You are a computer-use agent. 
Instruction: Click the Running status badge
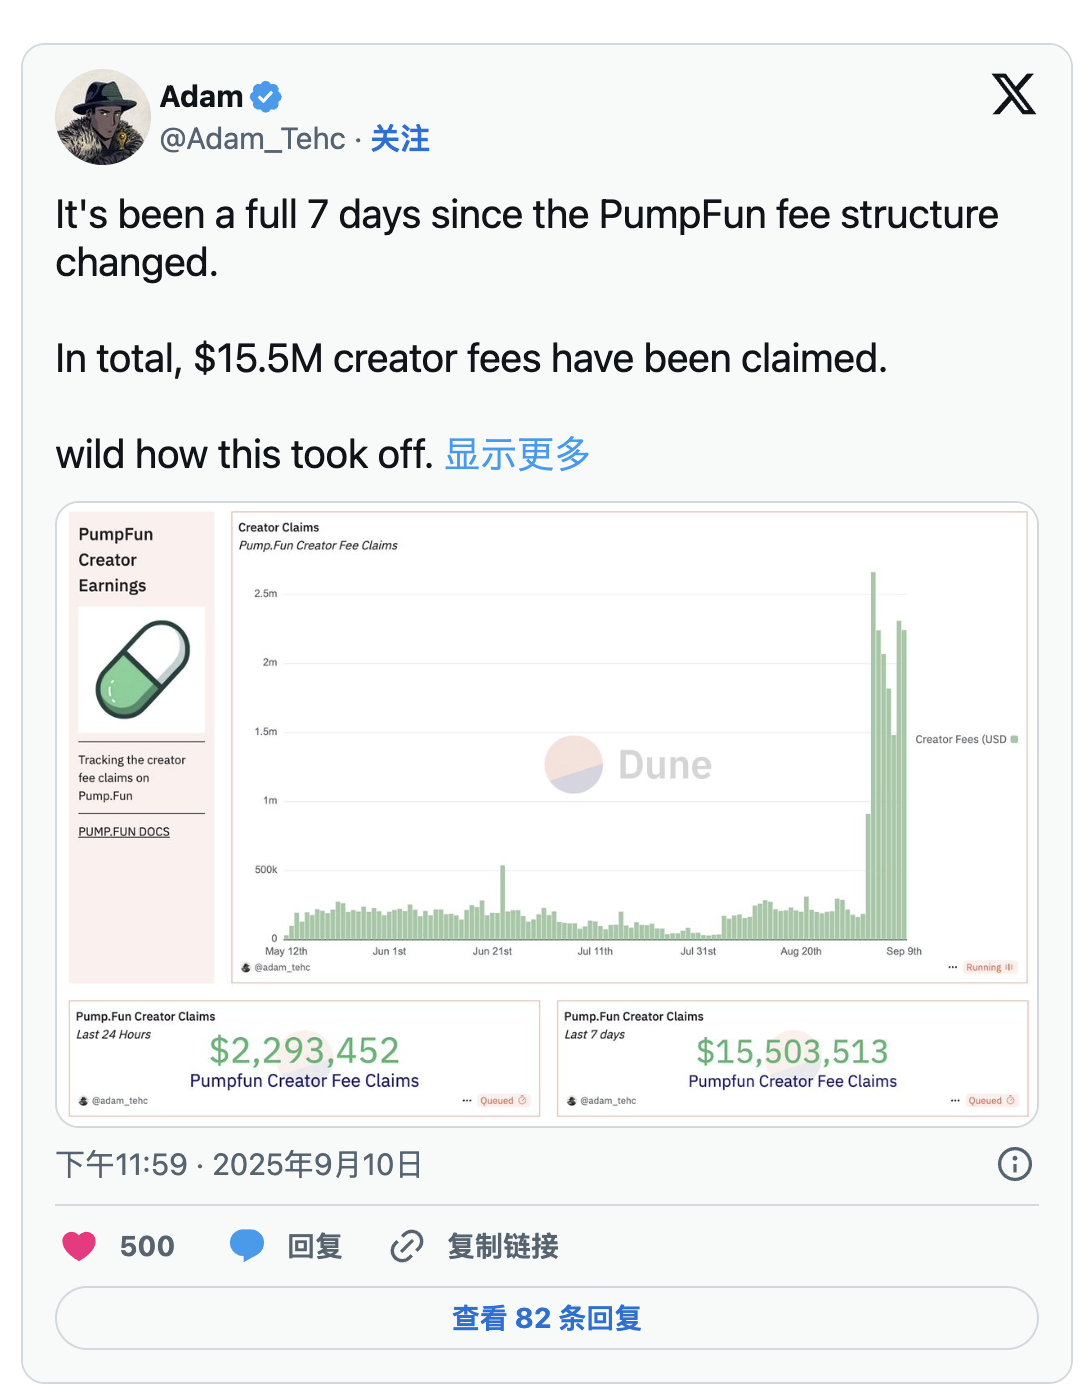[x=990, y=967]
